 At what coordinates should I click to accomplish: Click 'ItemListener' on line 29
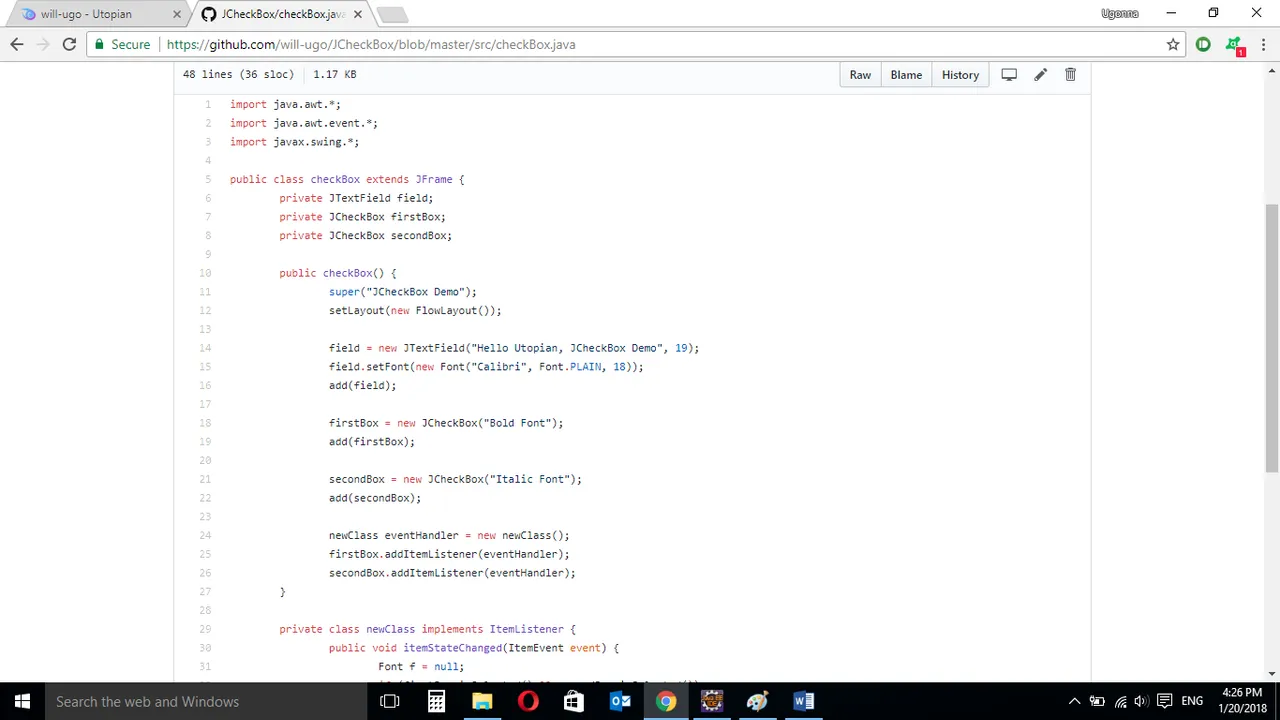pos(526,629)
